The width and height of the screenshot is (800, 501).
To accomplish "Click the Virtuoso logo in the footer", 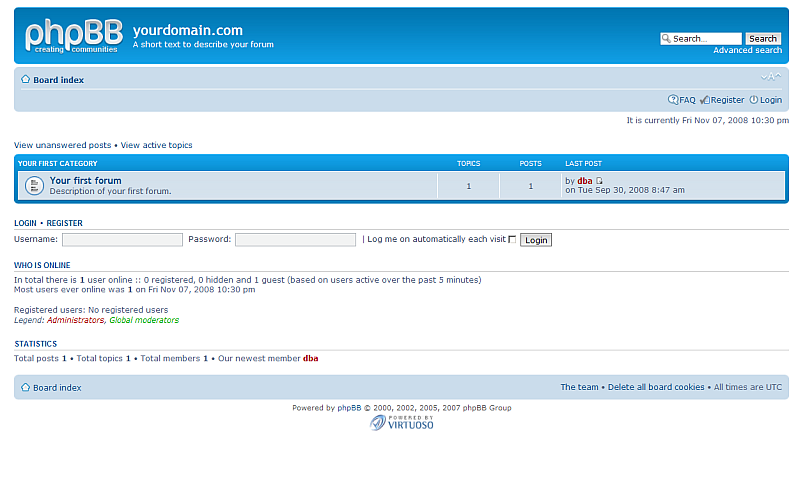I will [x=401, y=422].
